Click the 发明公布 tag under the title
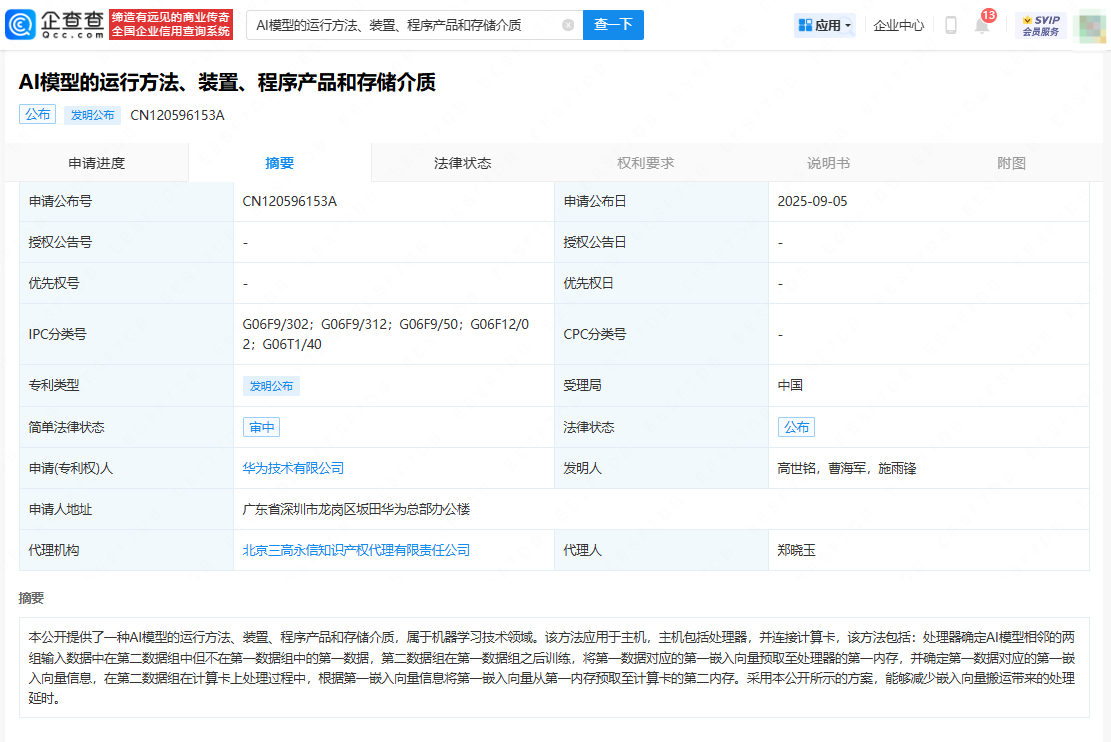Image resolution: width=1111 pixels, height=742 pixels. click(92, 115)
